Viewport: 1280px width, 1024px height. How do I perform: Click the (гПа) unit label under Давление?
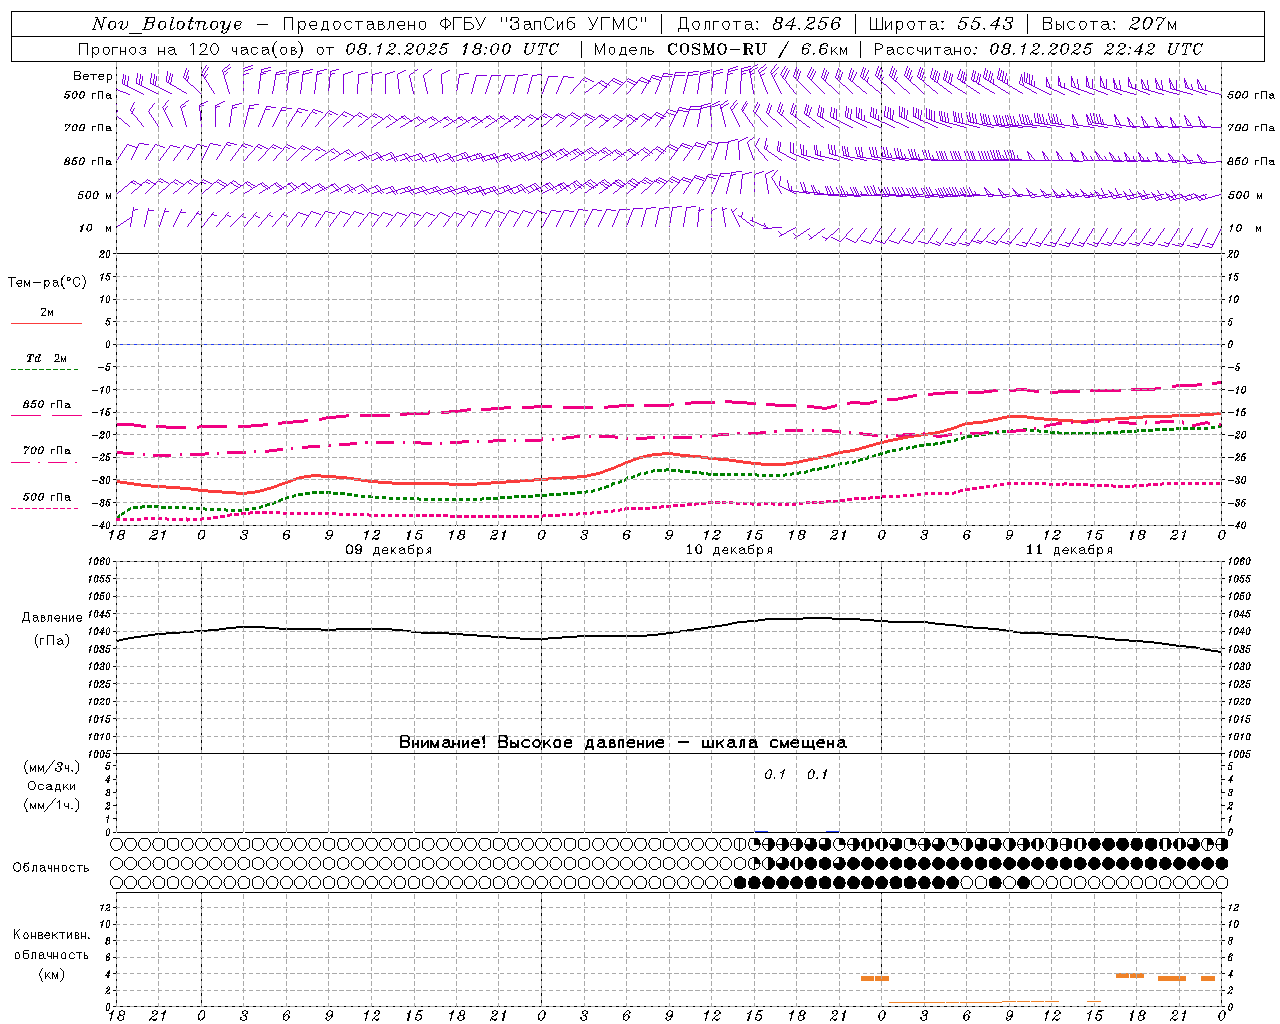tap(52, 640)
